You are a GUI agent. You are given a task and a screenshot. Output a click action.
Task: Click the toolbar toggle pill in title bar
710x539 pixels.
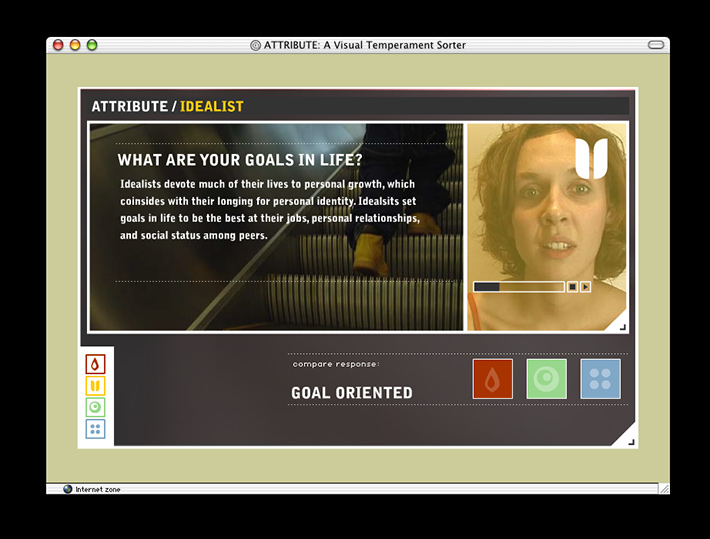(x=656, y=45)
